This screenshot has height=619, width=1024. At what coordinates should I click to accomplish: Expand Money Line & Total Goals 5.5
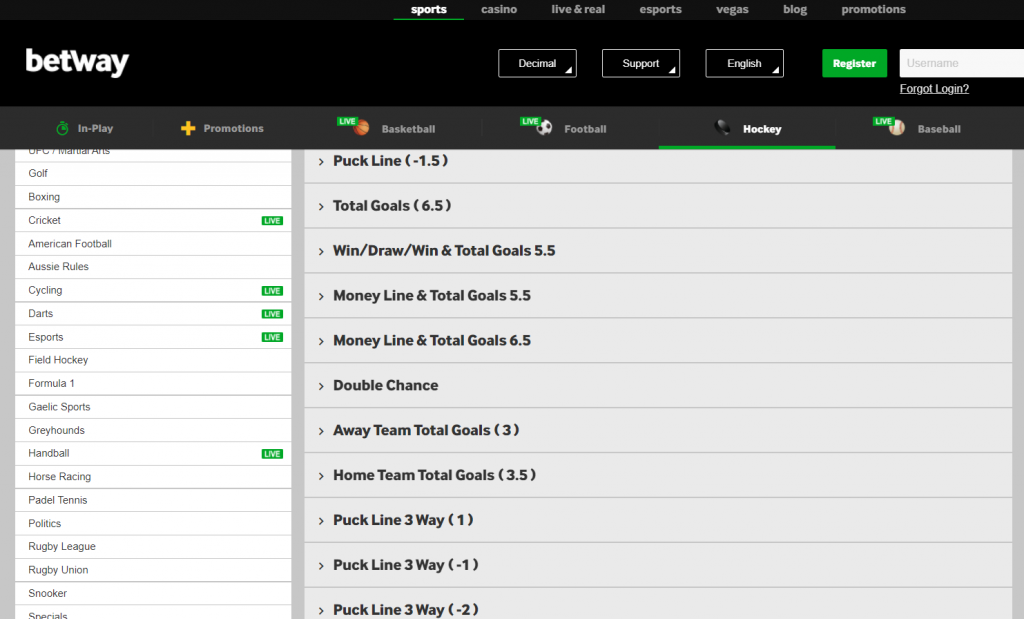(658, 296)
